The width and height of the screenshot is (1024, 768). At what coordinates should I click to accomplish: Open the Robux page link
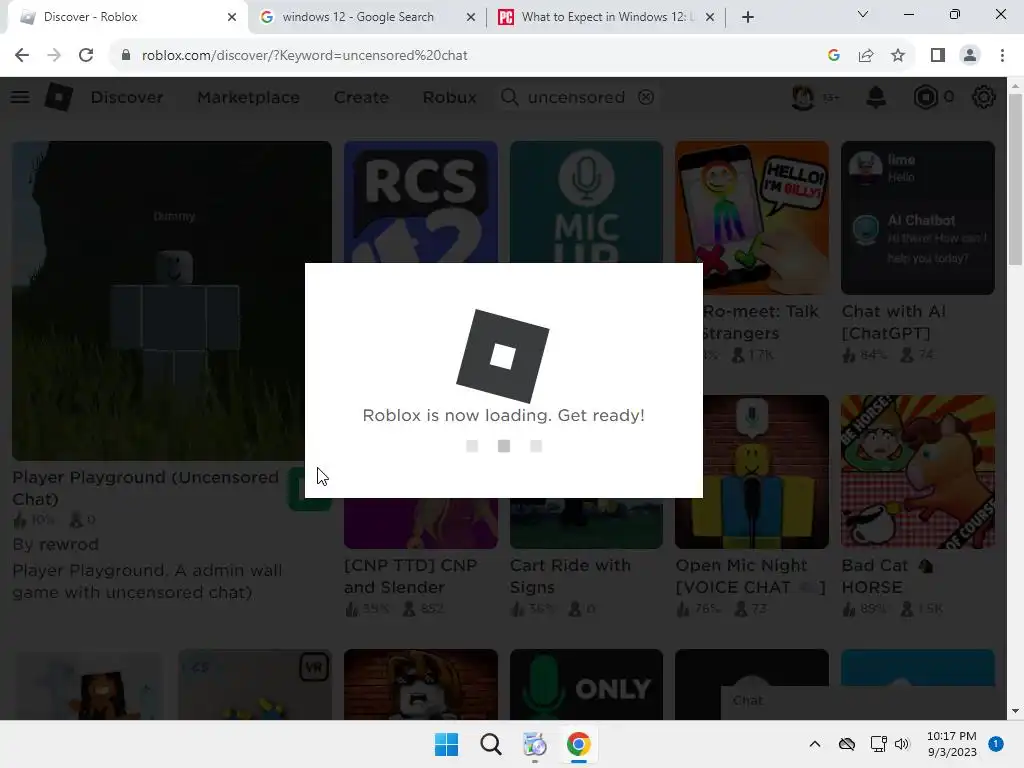[x=449, y=97]
